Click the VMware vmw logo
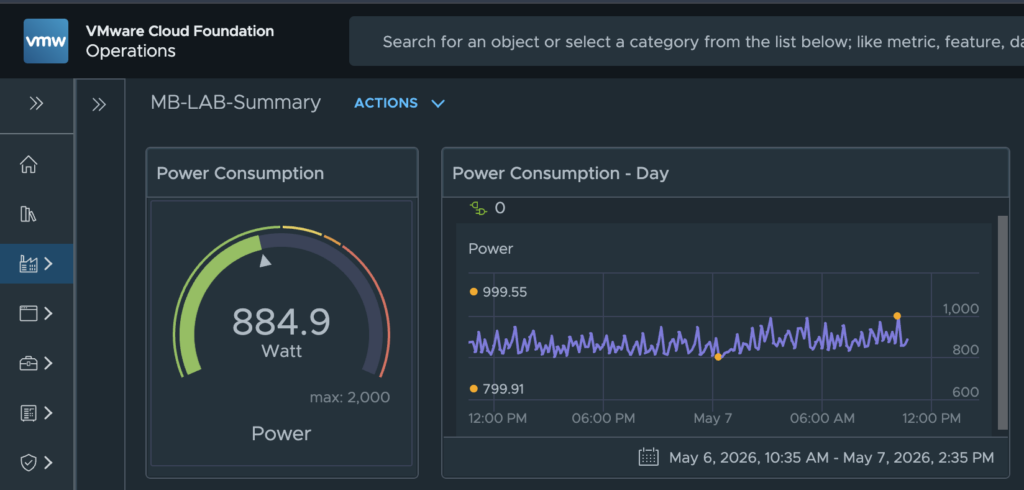Image resolution: width=1024 pixels, height=490 pixels. pyautogui.click(x=46, y=41)
